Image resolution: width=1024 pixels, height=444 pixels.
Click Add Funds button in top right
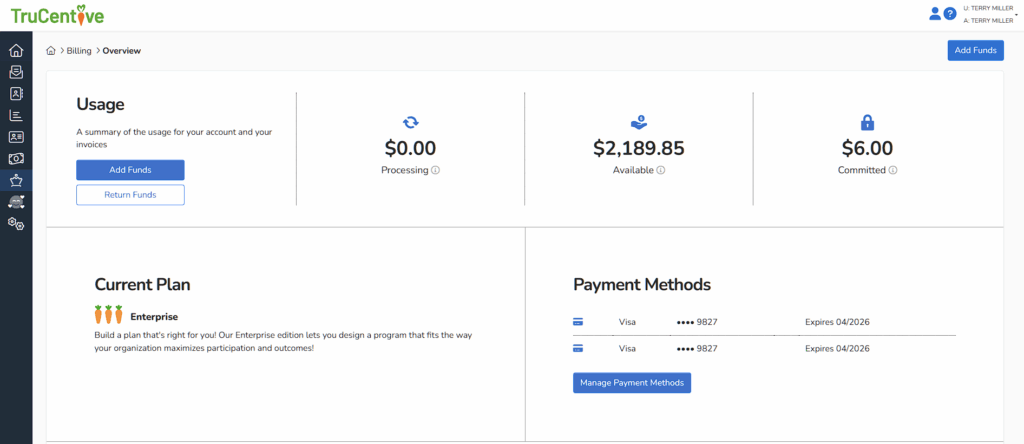(975, 51)
